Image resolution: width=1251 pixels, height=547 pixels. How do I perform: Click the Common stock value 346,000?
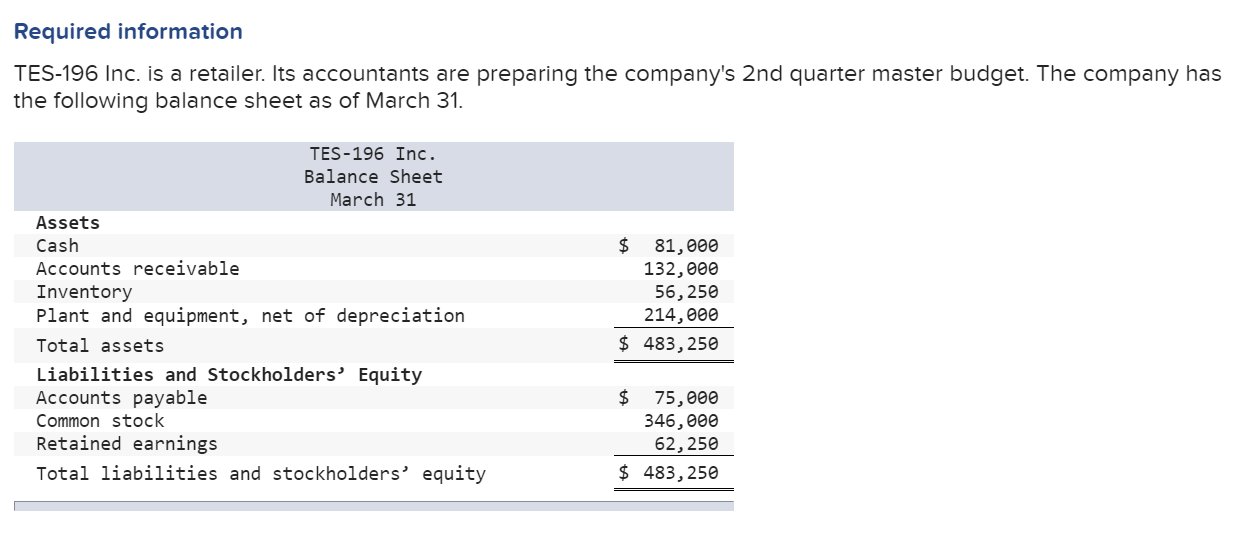[x=681, y=421]
